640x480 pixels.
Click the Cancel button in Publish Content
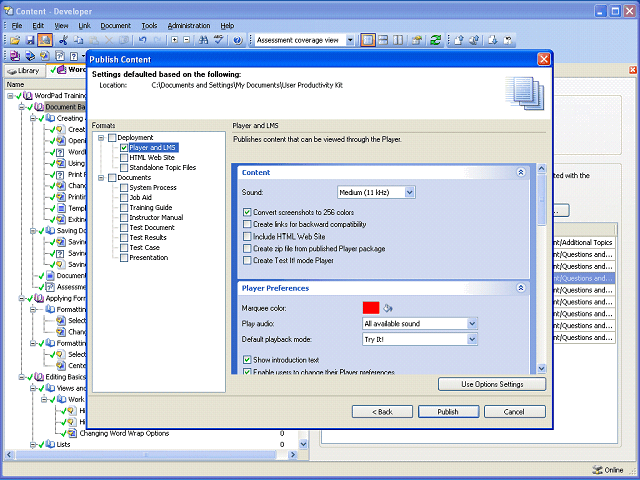coord(514,412)
